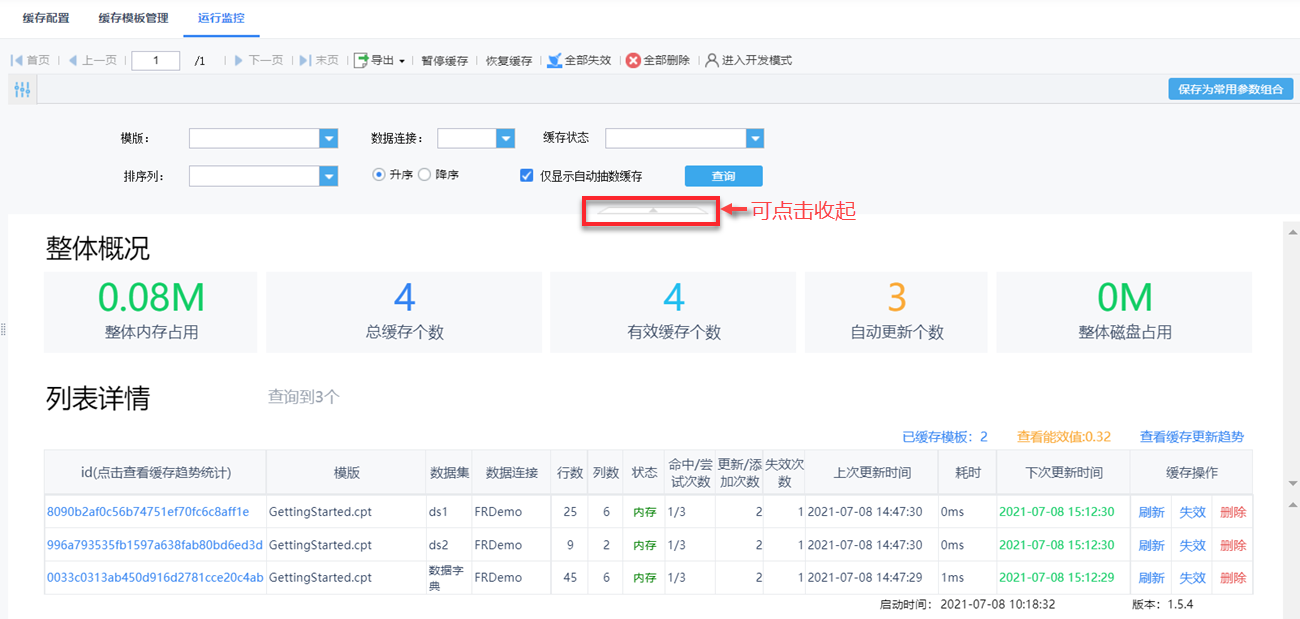Click the 上次更新时间 column header
This screenshot has height=619, width=1300.
pyautogui.click(x=872, y=473)
